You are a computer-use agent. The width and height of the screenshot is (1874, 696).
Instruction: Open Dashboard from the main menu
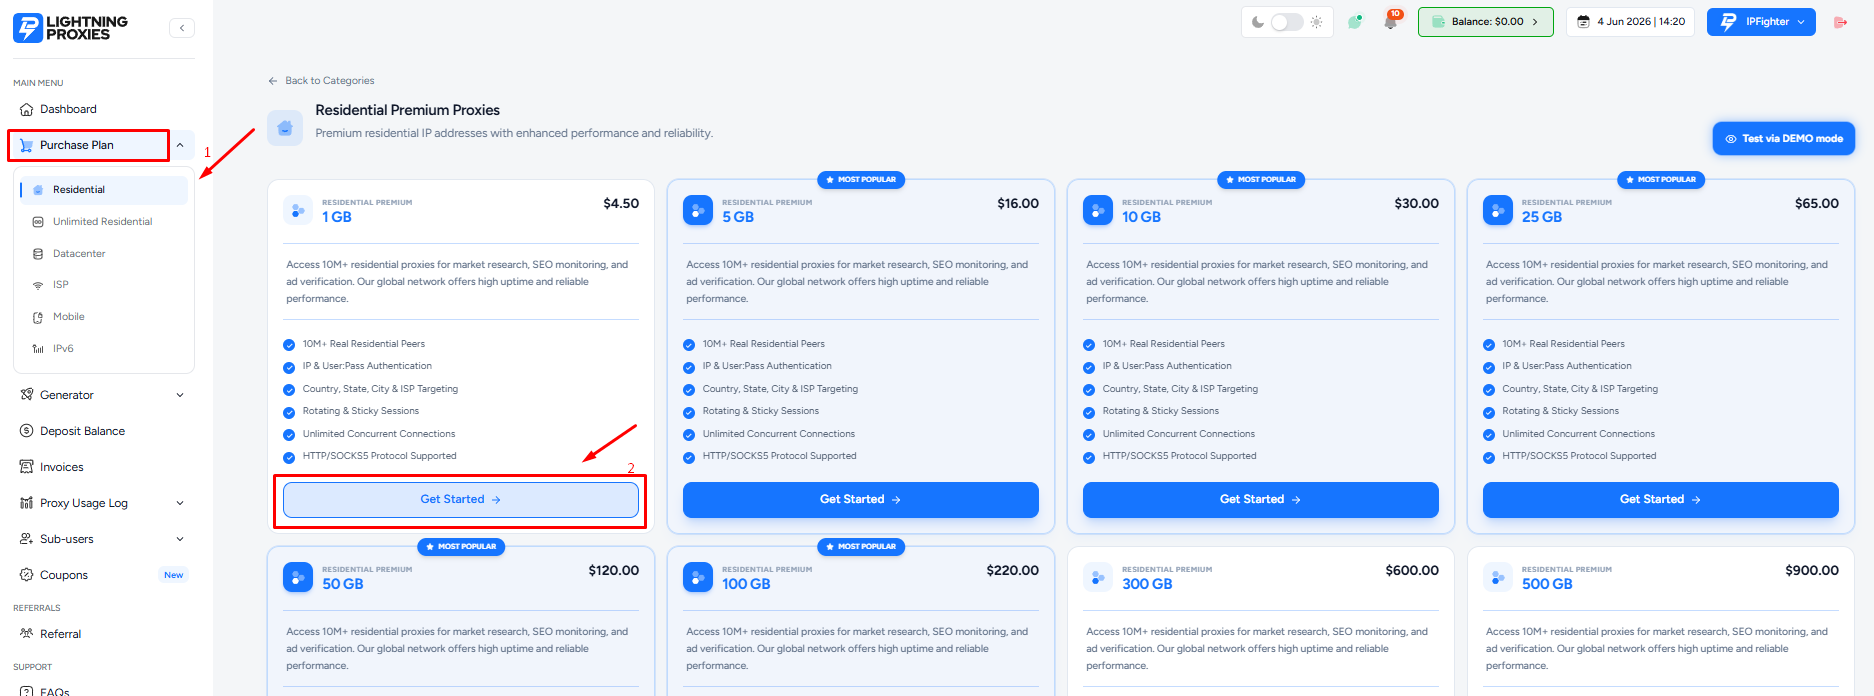pos(68,109)
